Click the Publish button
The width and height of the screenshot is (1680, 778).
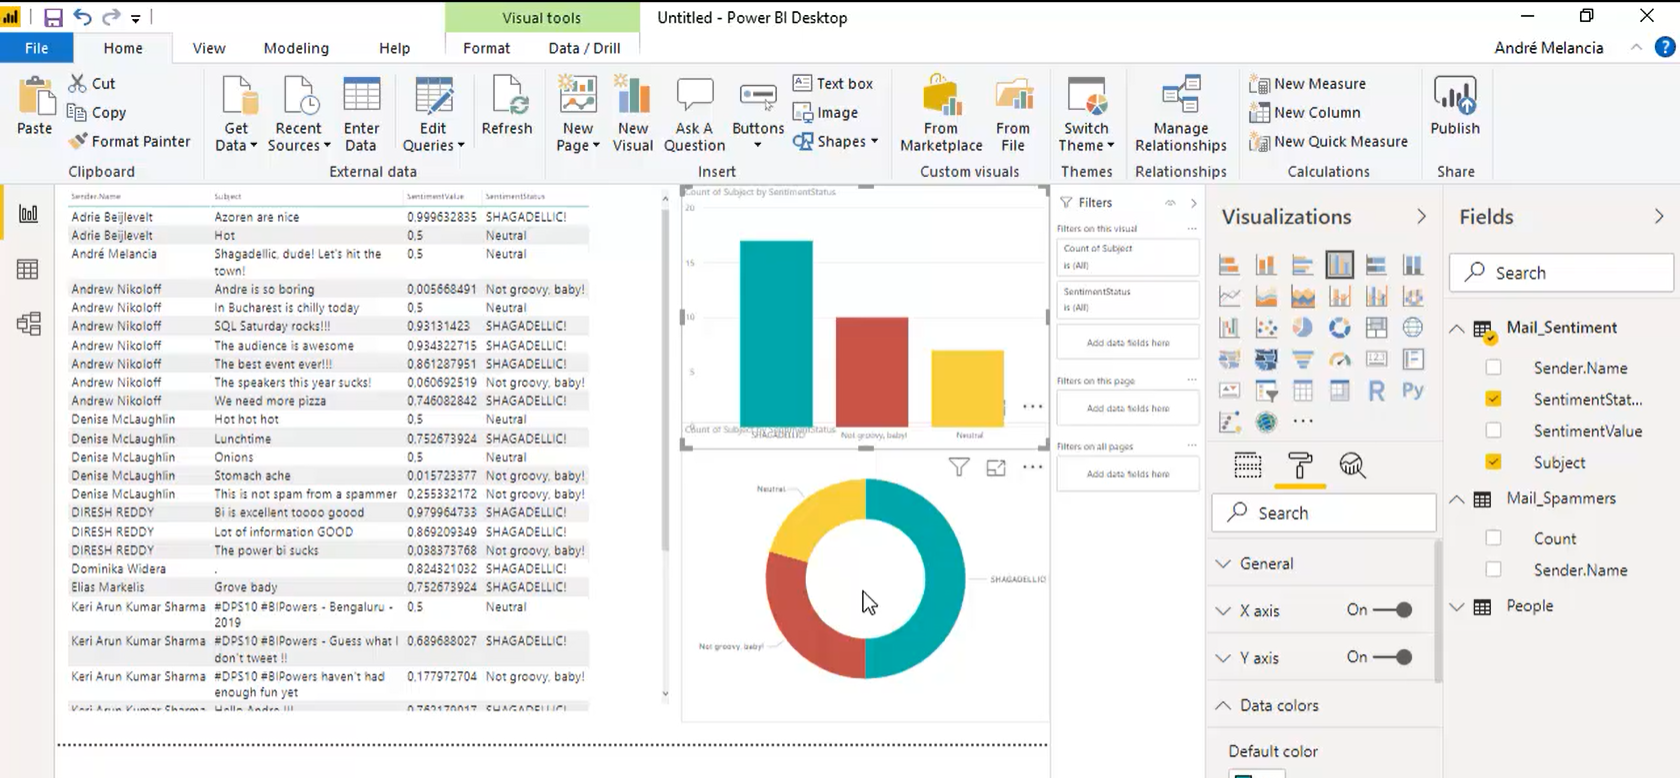(x=1455, y=106)
